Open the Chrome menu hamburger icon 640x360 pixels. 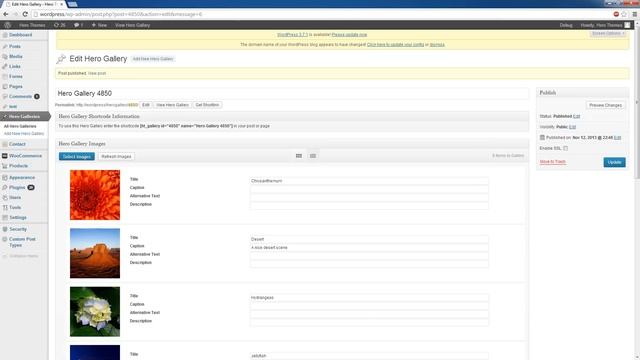(634, 14)
